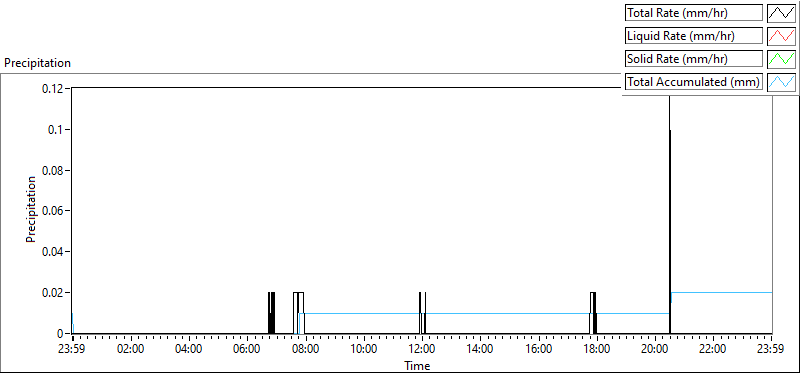Click the Precipitation chart title above the graph
Image resolution: width=800 pixels, height=373 pixels.
[x=37, y=63]
